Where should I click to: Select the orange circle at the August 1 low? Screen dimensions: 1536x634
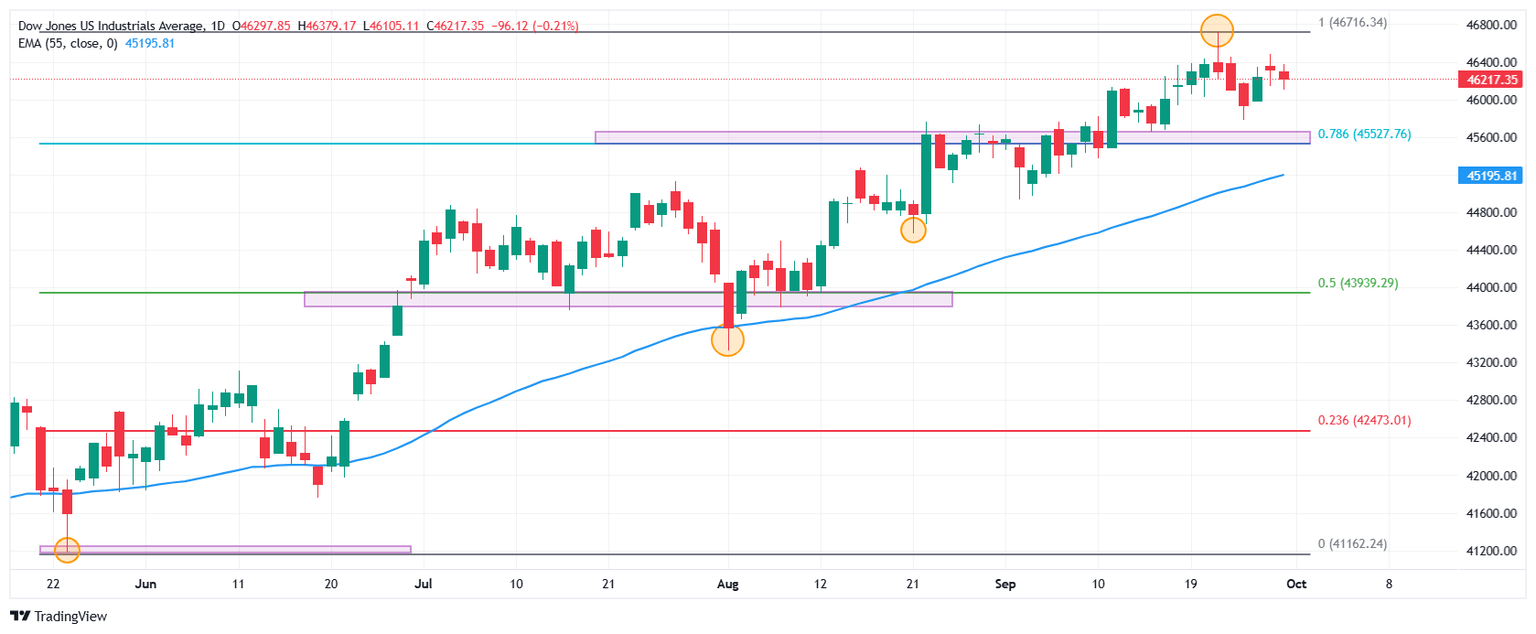[x=728, y=340]
